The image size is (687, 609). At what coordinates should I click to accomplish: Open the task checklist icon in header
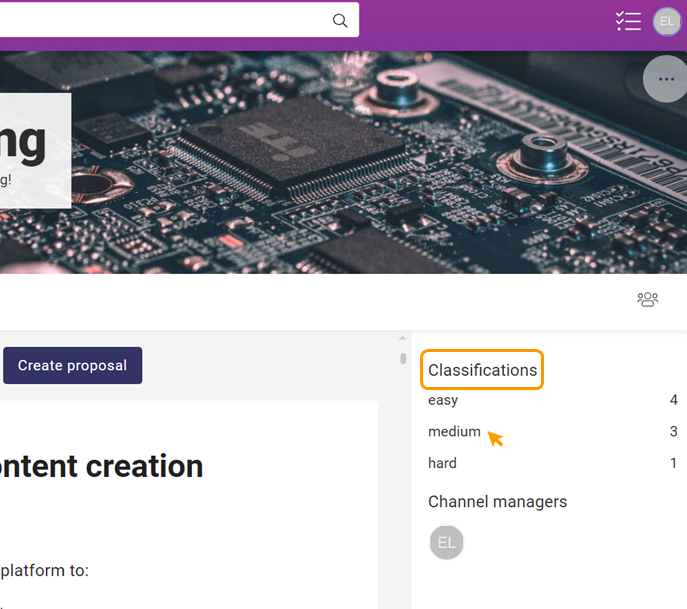click(x=628, y=21)
